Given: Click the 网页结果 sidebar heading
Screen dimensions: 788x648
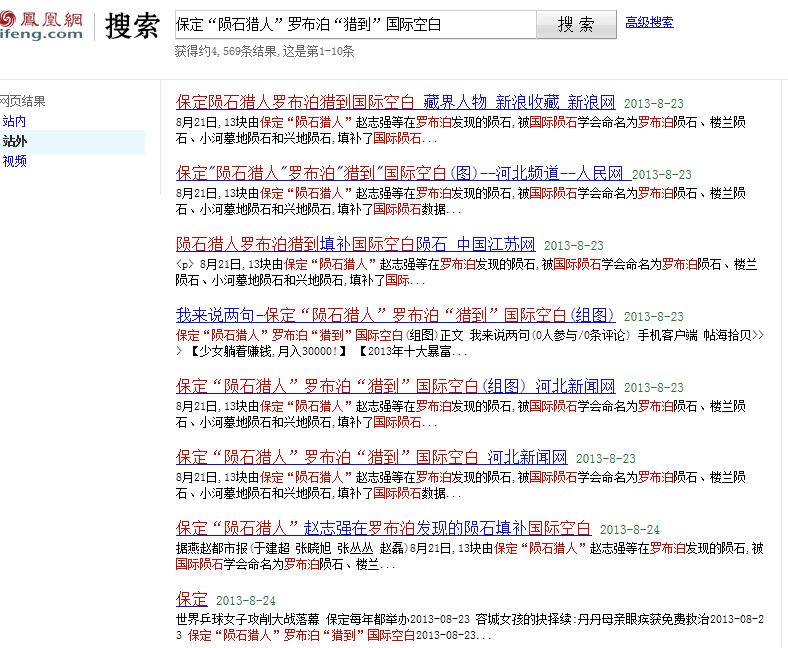Looking at the screenshot, I should (23, 101).
